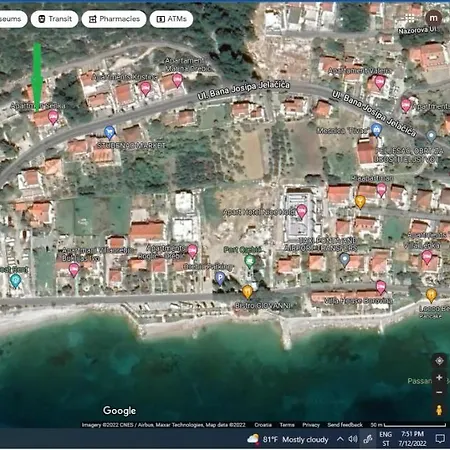Screen dimensions: 450x450
Task: Open the weather widget on taskbar
Action: [288, 439]
